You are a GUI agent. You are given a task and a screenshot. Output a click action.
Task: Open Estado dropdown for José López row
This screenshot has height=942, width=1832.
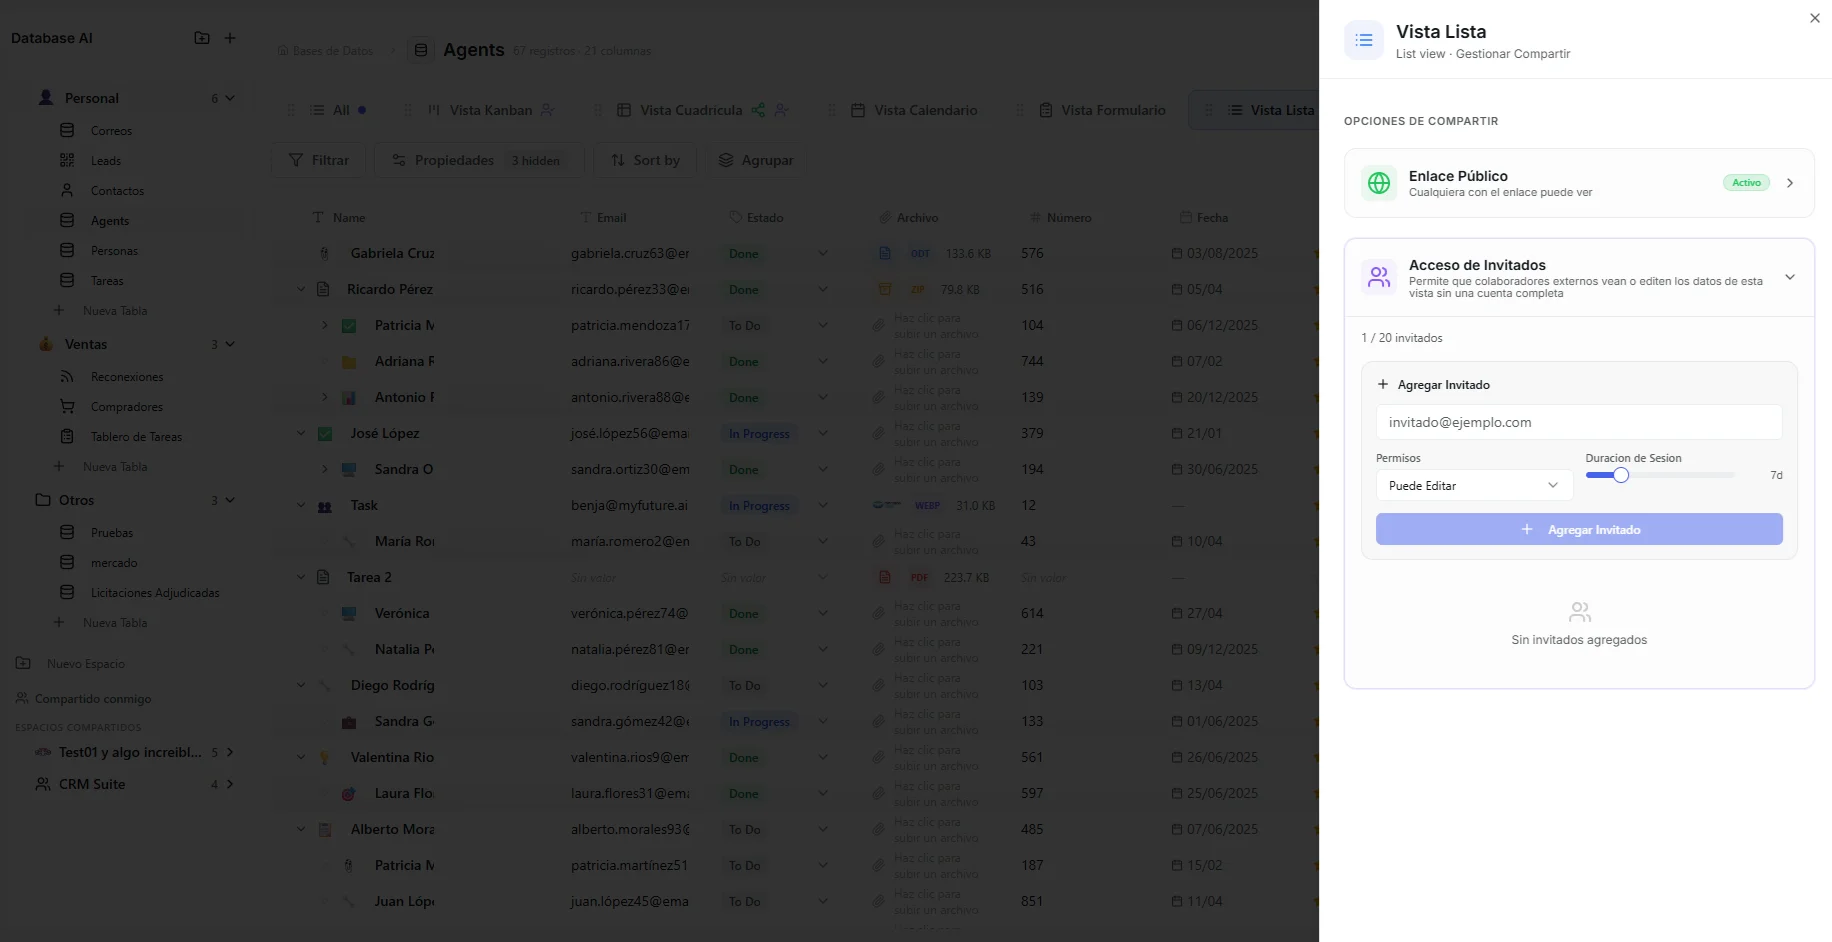click(x=823, y=433)
